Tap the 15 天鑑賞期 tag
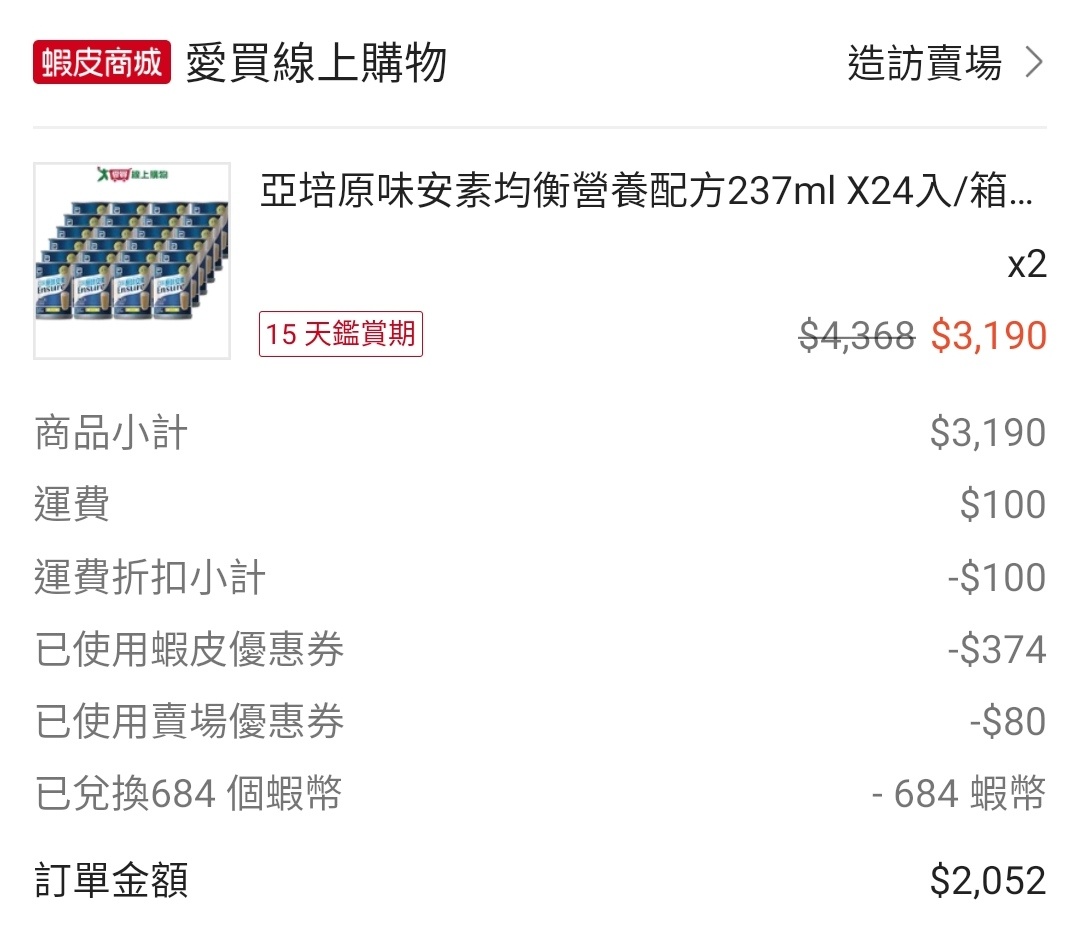Viewport: 1080px width, 938px height. click(x=341, y=334)
